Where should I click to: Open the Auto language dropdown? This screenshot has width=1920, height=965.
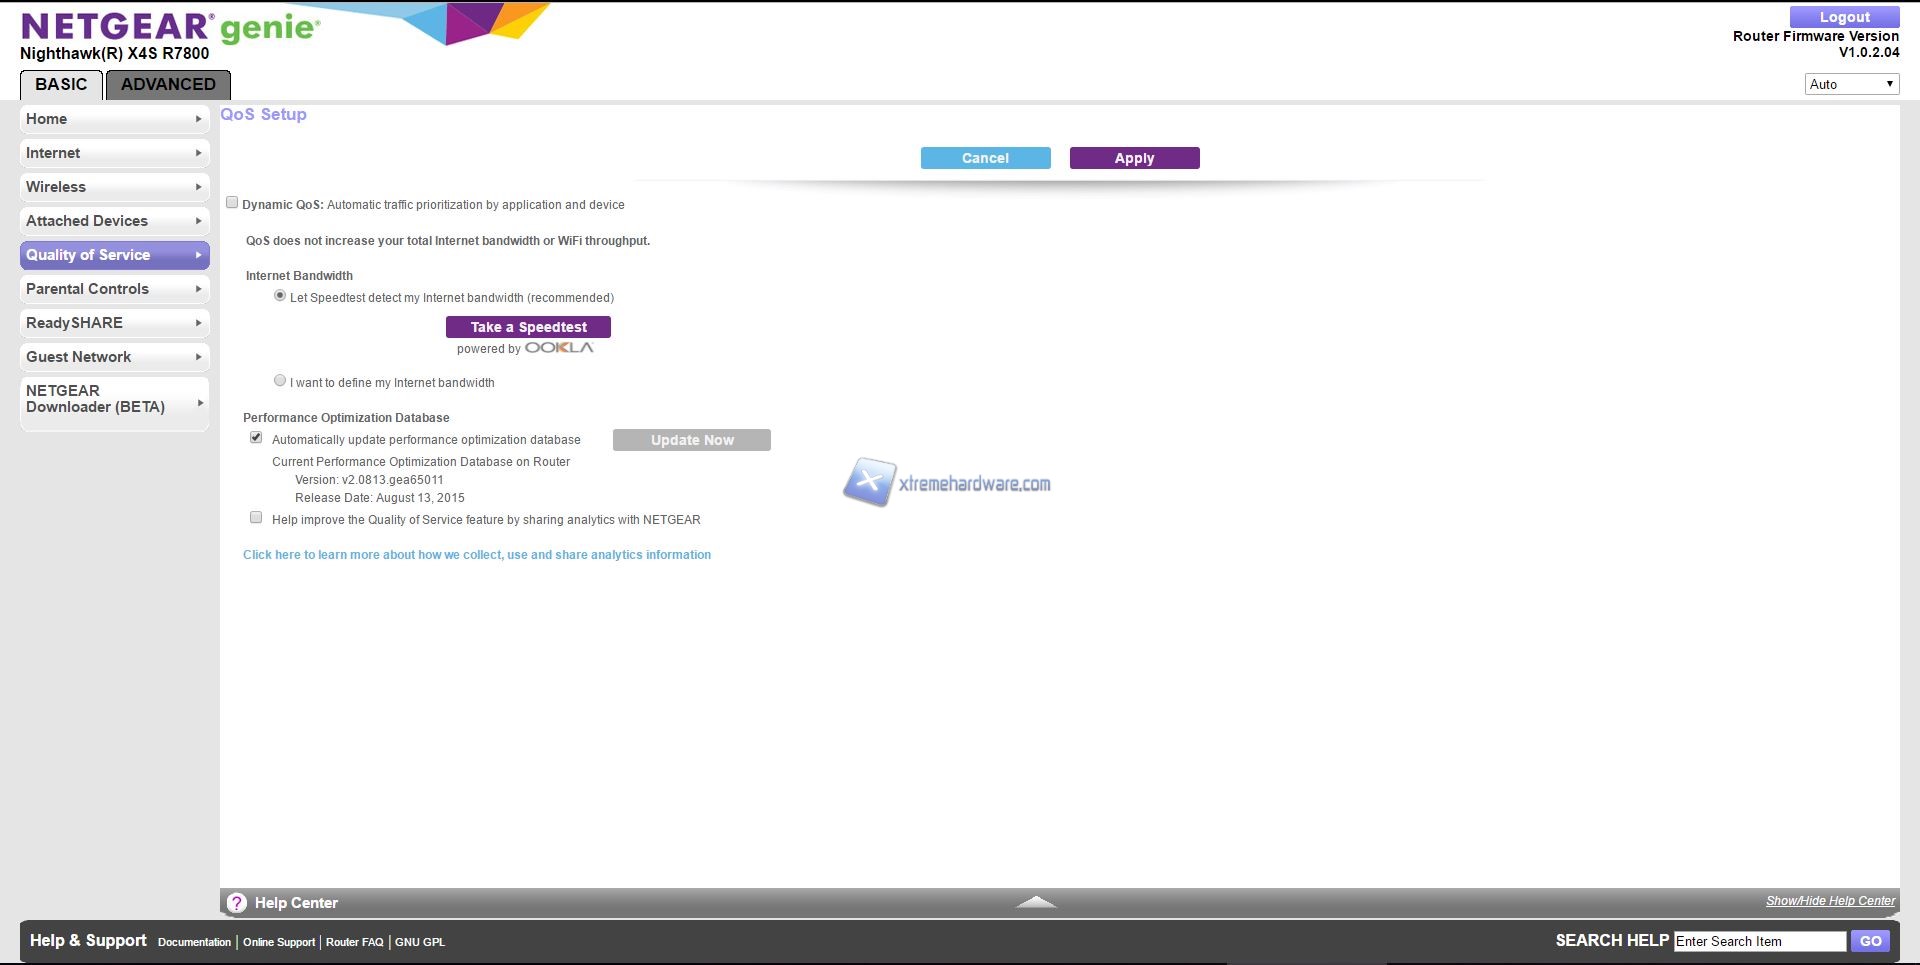point(1851,84)
